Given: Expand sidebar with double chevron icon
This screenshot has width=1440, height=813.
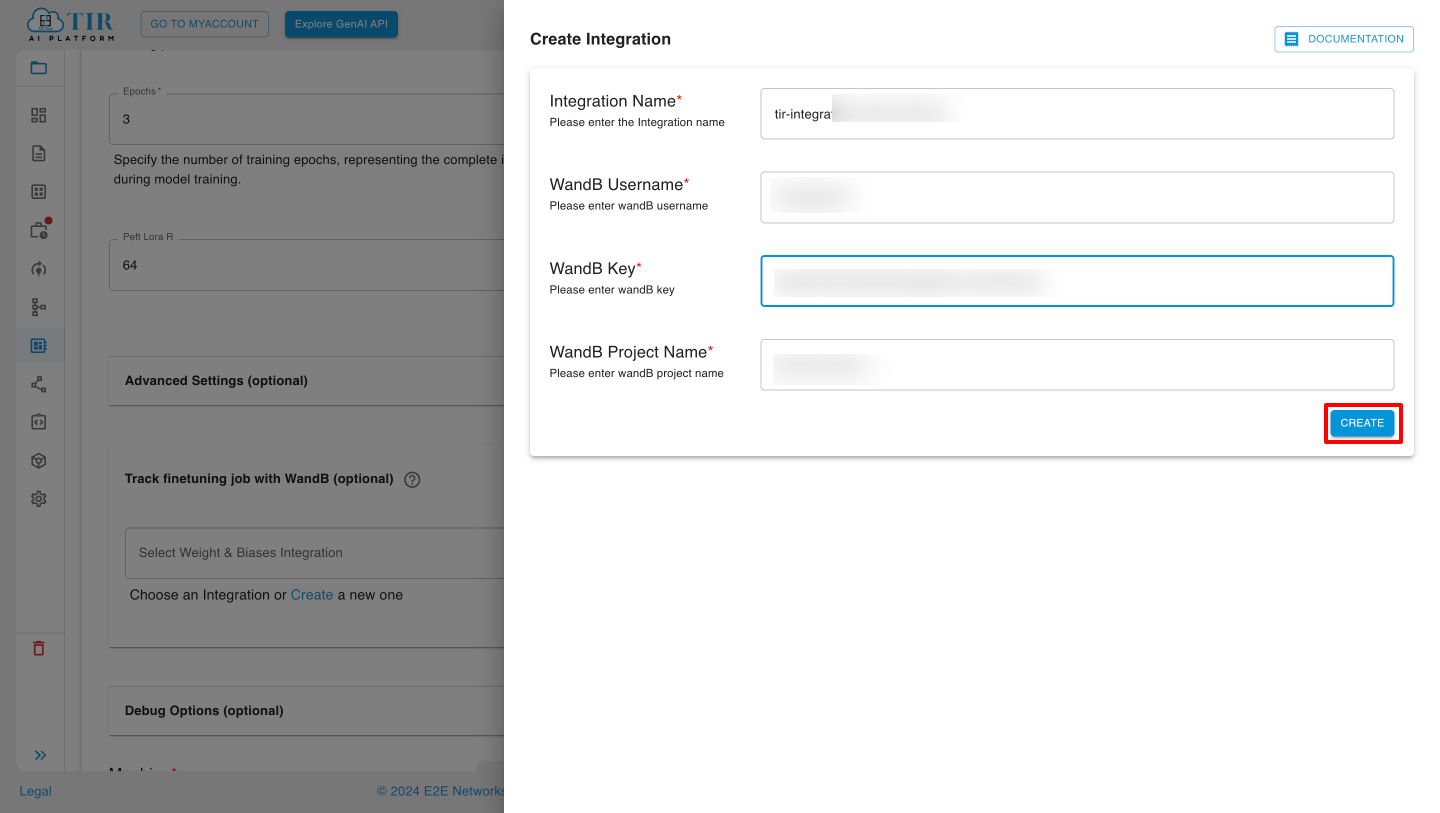Looking at the screenshot, I should point(41,755).
